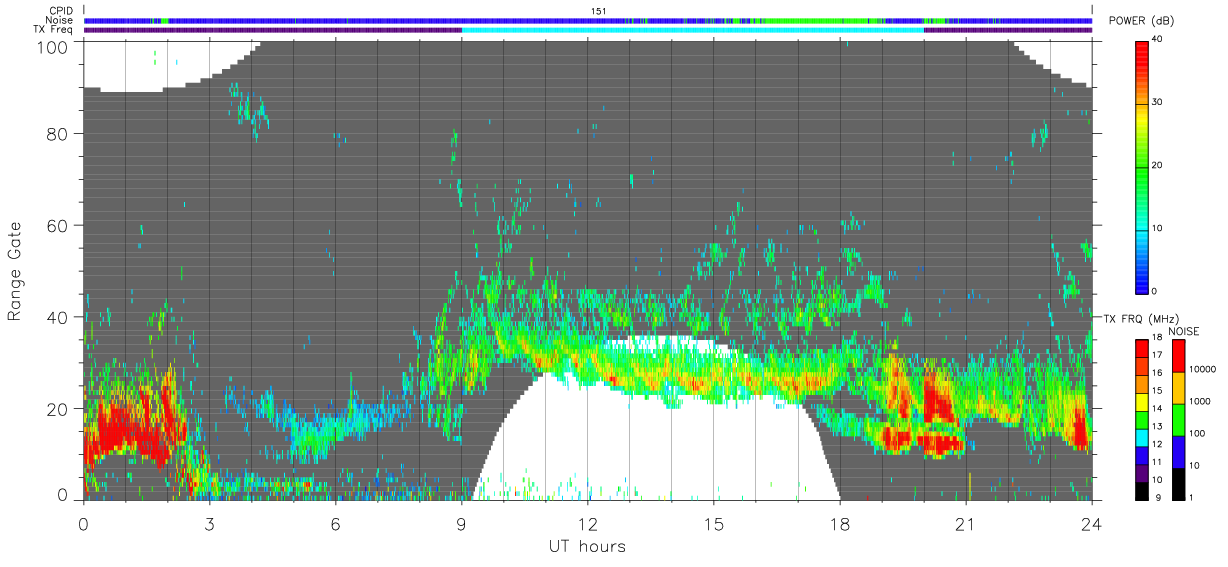
Task: Click the Range Gate y-axis title
Action: point(15,270)
